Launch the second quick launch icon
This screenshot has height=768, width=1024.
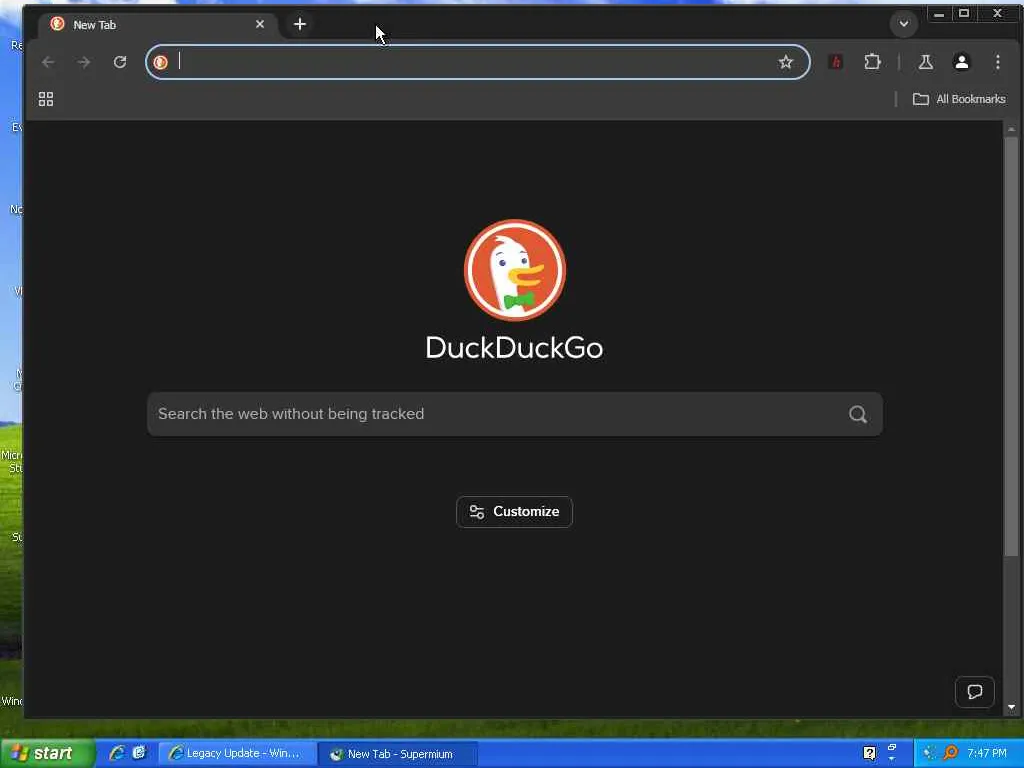pyautogui.click(x=139, y=753)
